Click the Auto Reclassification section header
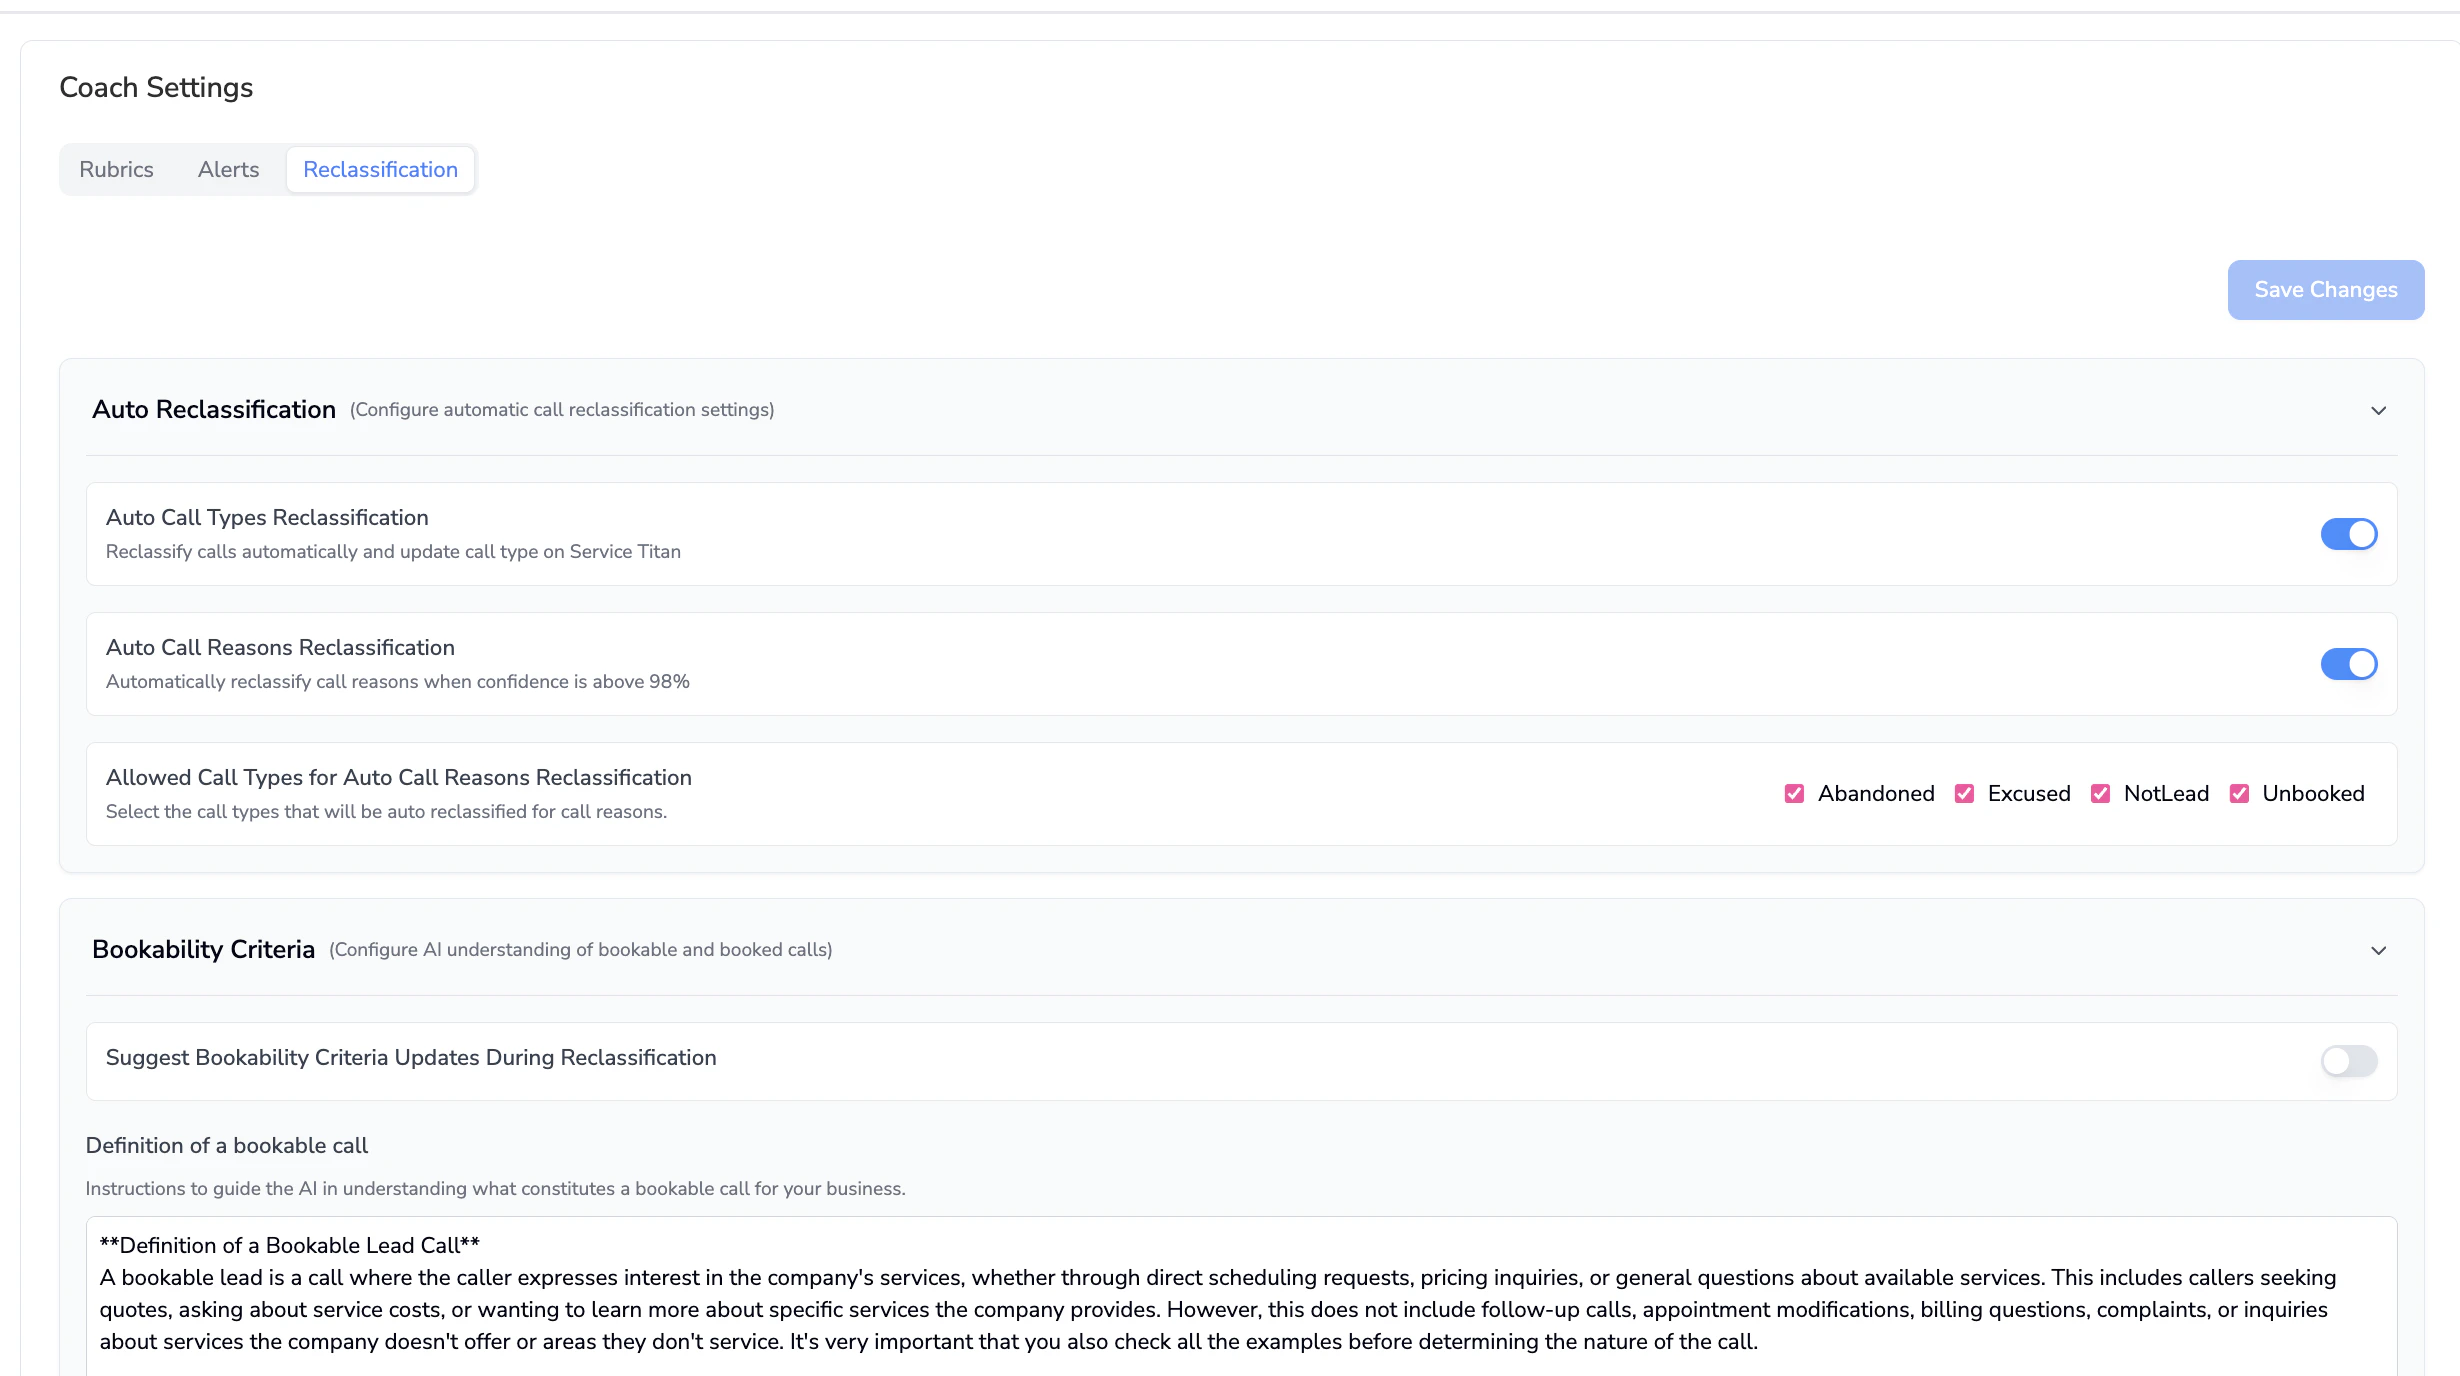2460x1376 pixels. [x=214, y=410]
